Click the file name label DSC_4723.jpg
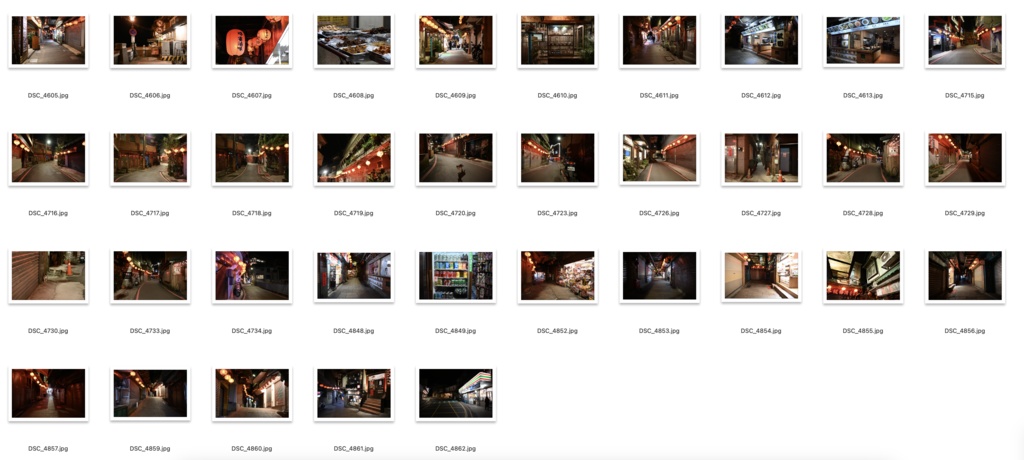This screenshot has width=1024, height=460. click(x=558, y=213)
